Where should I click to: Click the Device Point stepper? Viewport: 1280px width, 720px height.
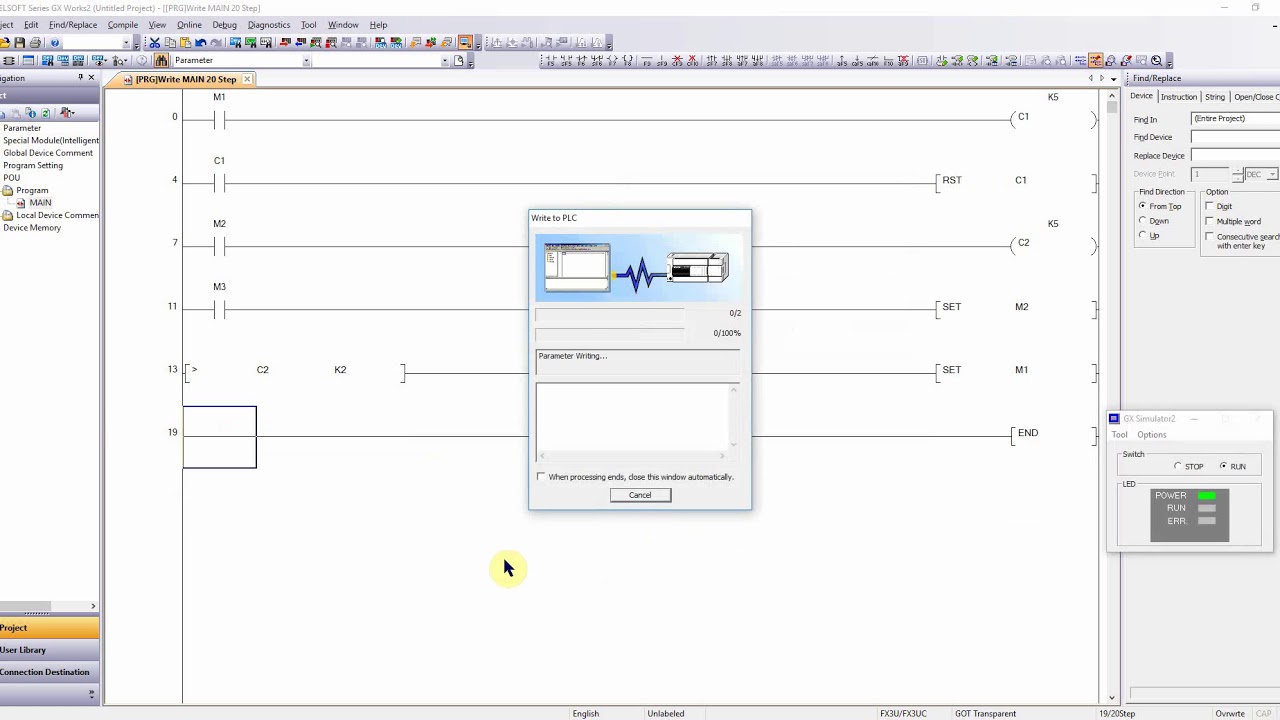(x=1237, y=174)
